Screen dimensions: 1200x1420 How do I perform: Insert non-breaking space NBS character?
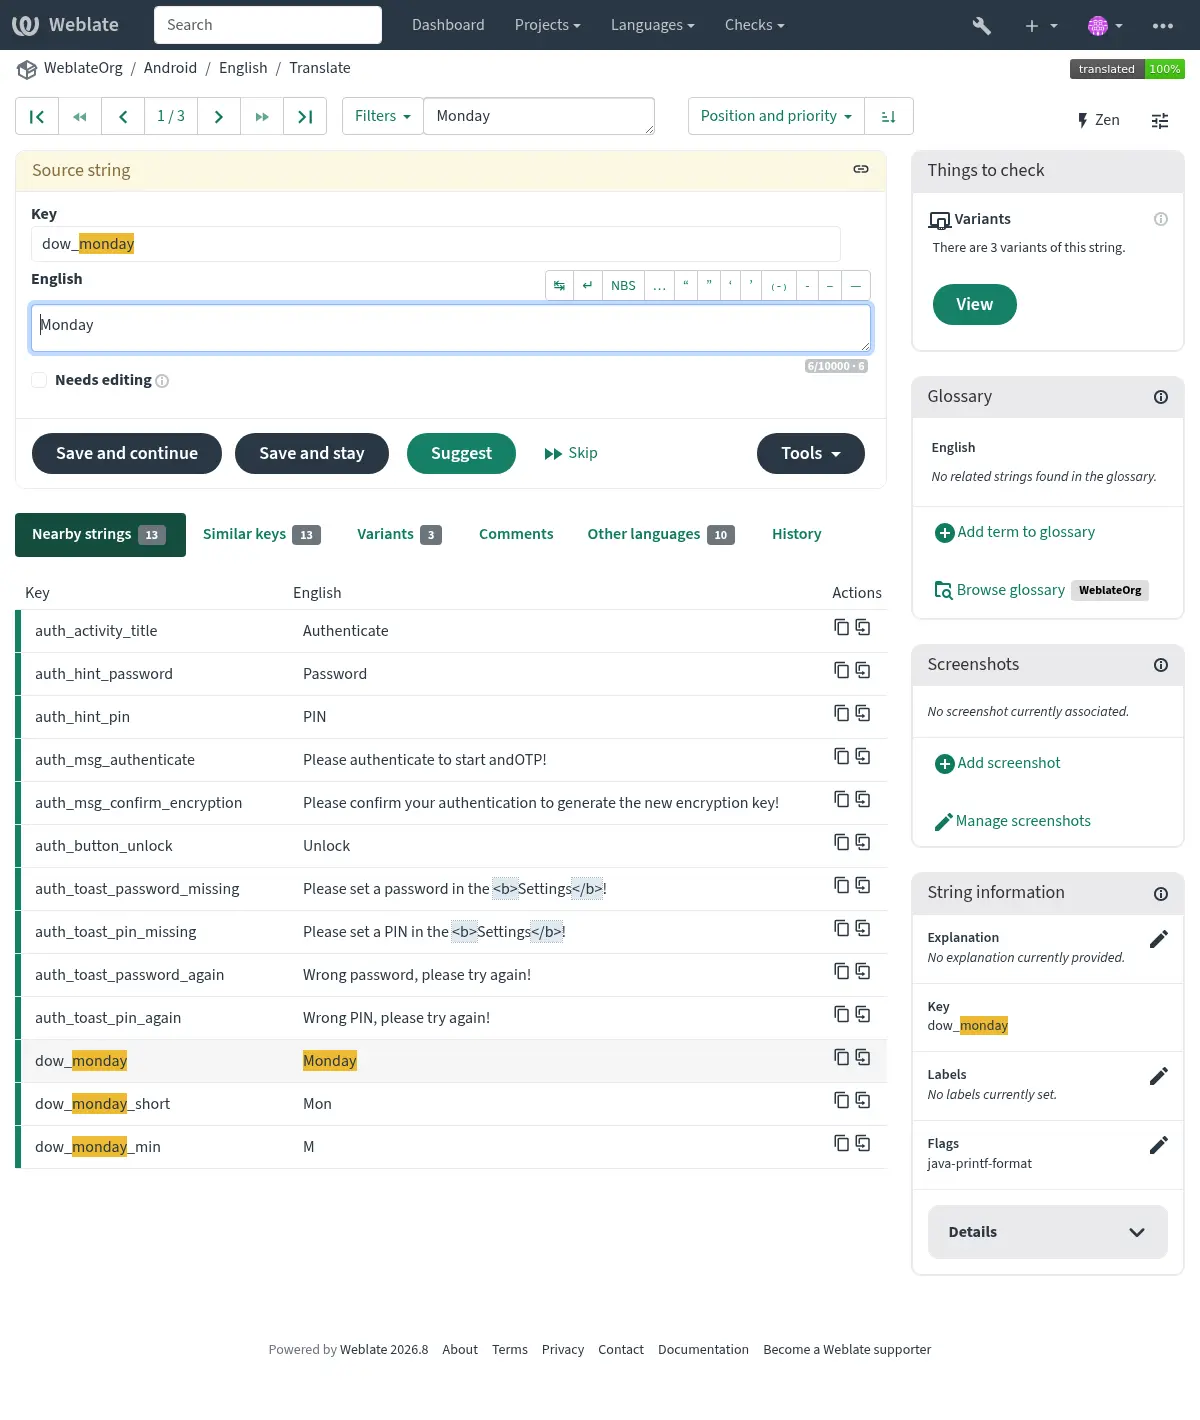[623, 285]
